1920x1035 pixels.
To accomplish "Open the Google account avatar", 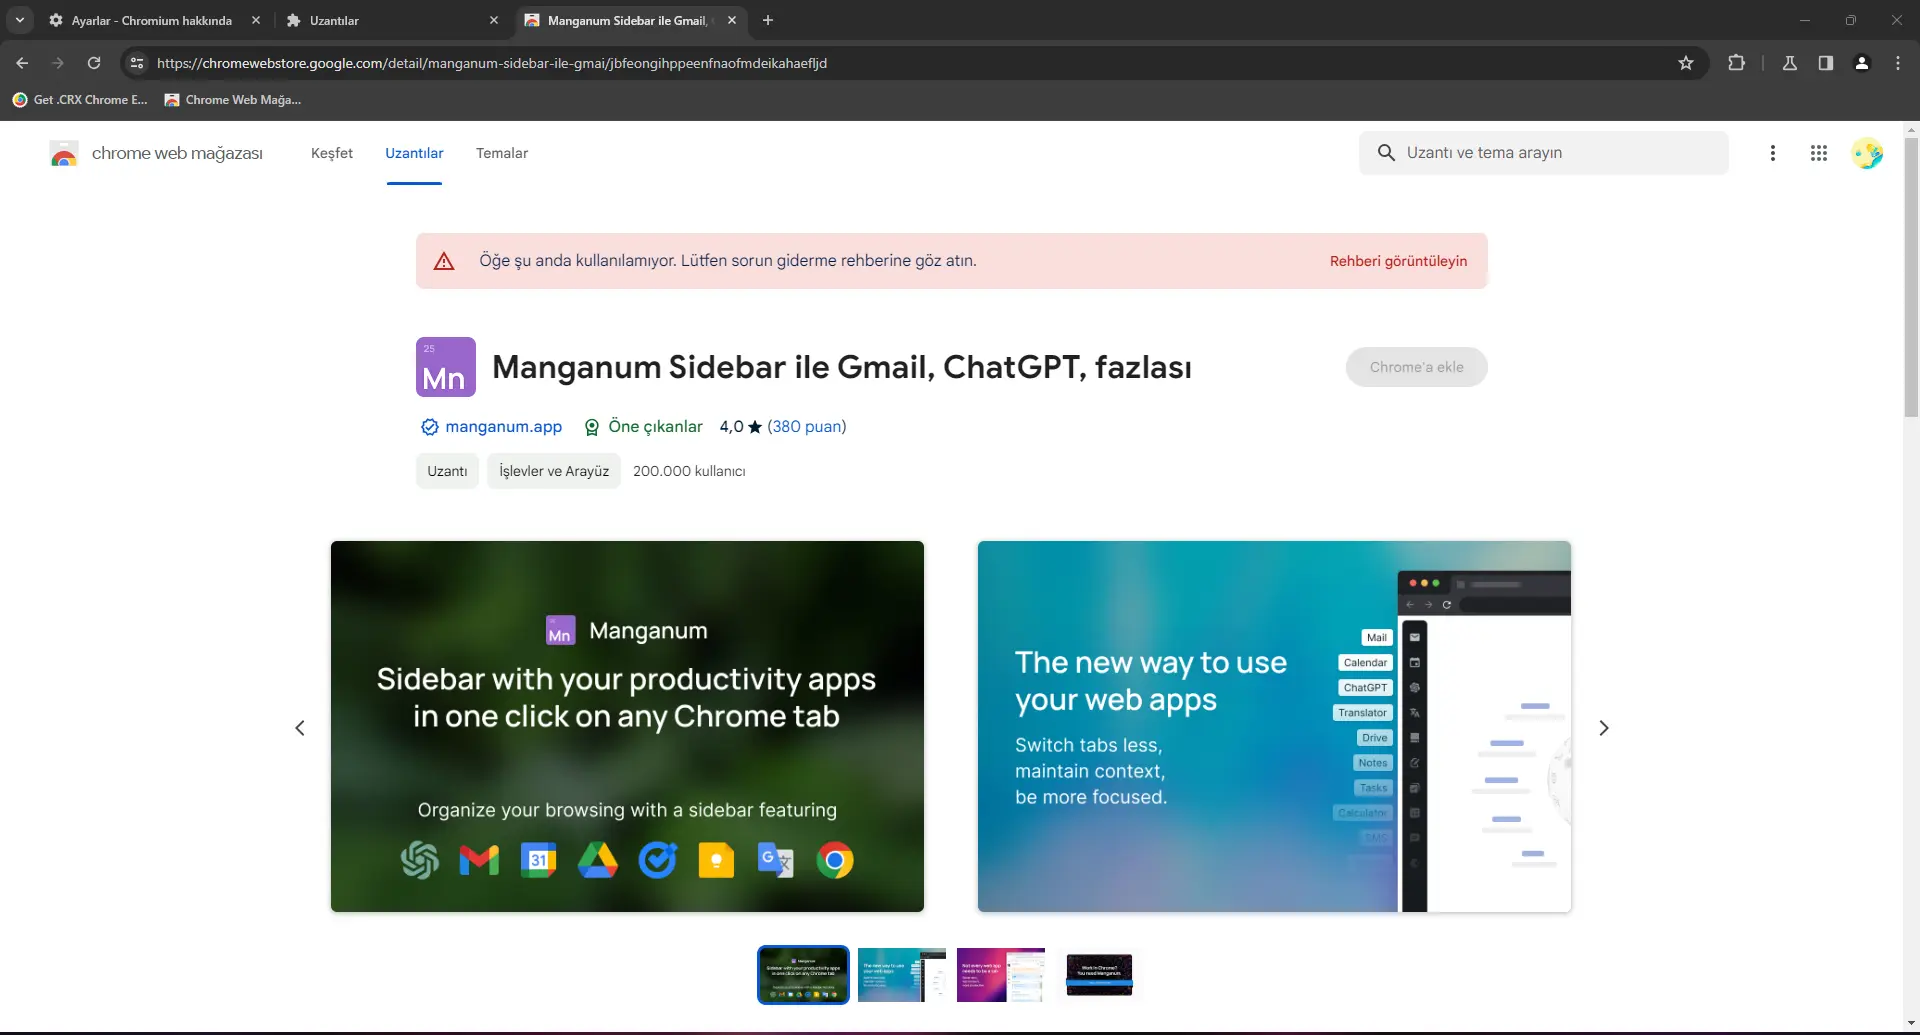I will click(1867, 153).
